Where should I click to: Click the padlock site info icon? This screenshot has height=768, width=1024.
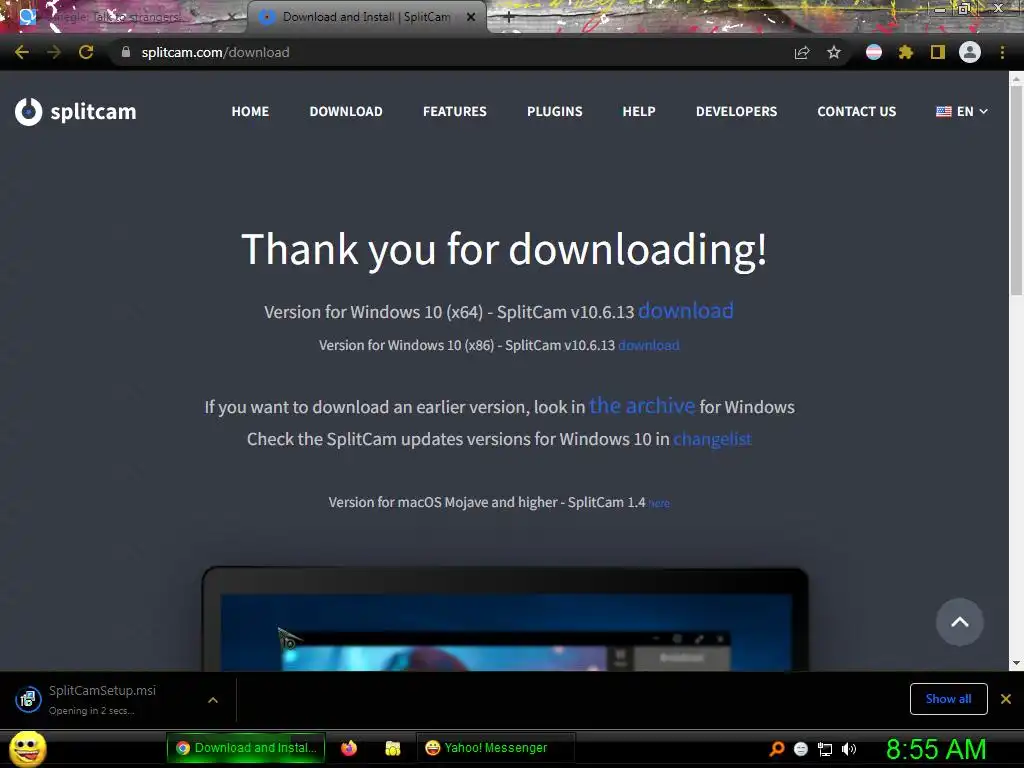pos(125,52)
